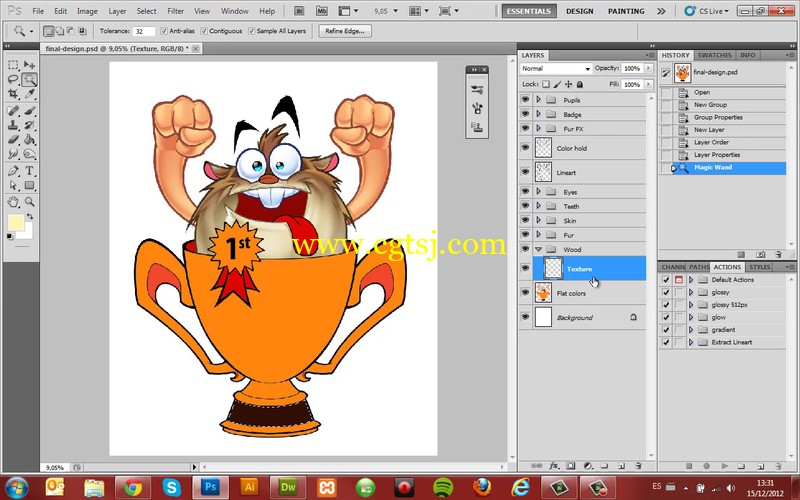Select the Rectangular Marquee tool
Viewport: 800px width, 500px height.
click(13, 65)
